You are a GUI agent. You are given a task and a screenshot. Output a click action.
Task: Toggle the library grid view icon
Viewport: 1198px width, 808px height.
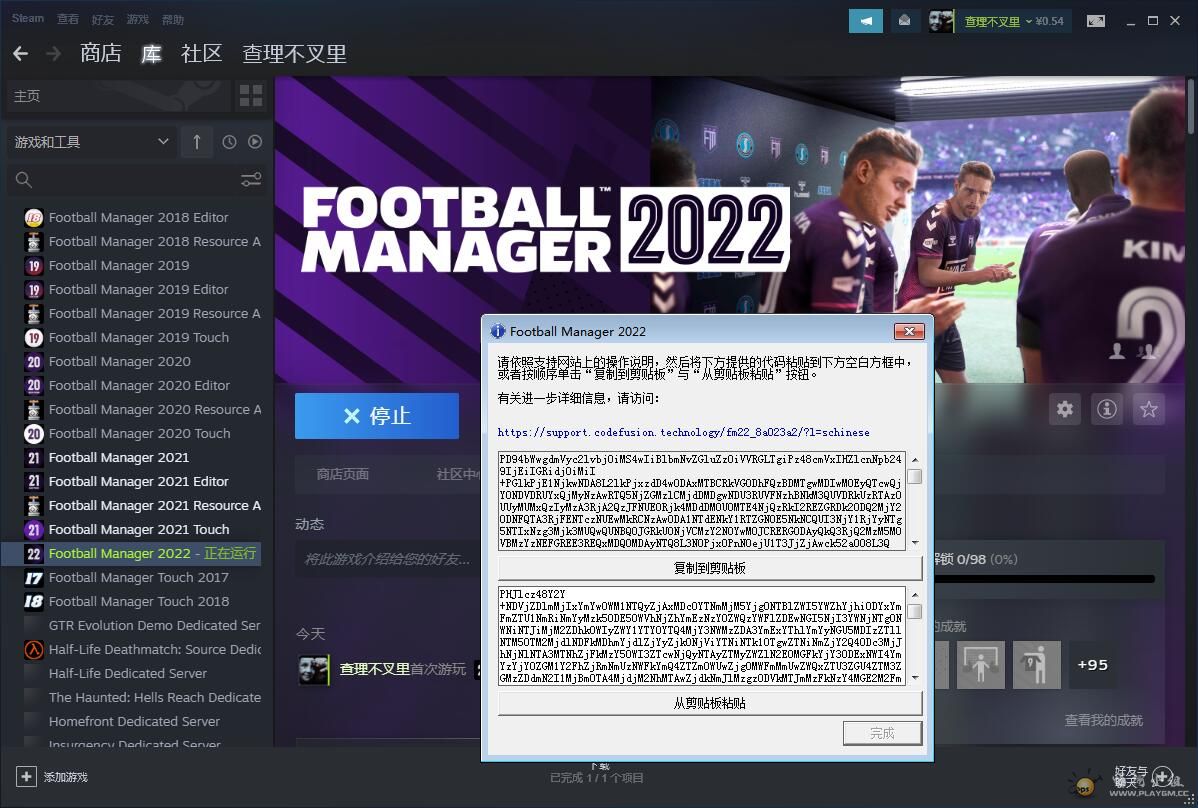(251, 95)
